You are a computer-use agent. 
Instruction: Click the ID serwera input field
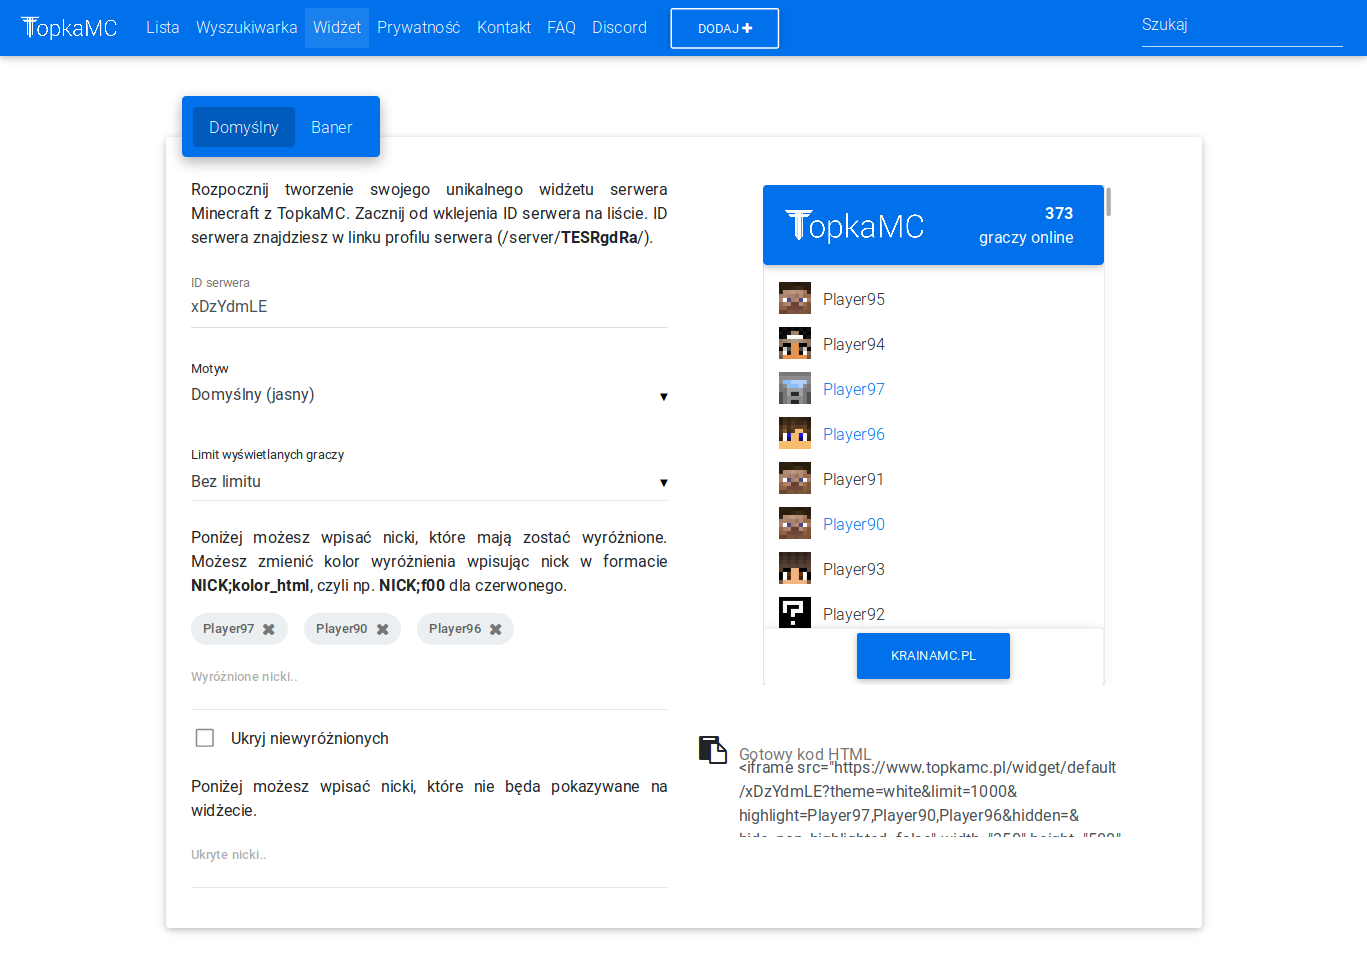point(429,308)
